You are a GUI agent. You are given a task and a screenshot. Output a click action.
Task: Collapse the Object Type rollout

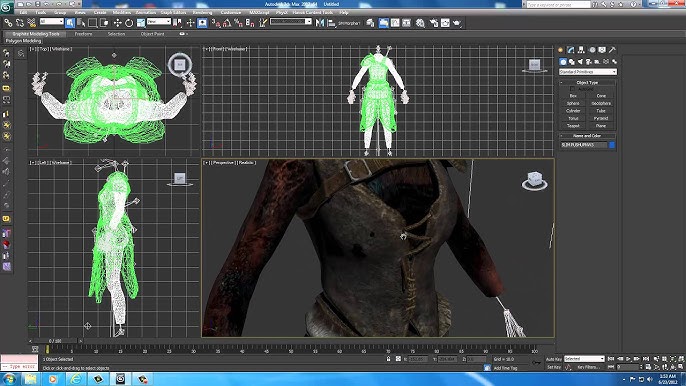pyautogui.click(x=587, y=82)
